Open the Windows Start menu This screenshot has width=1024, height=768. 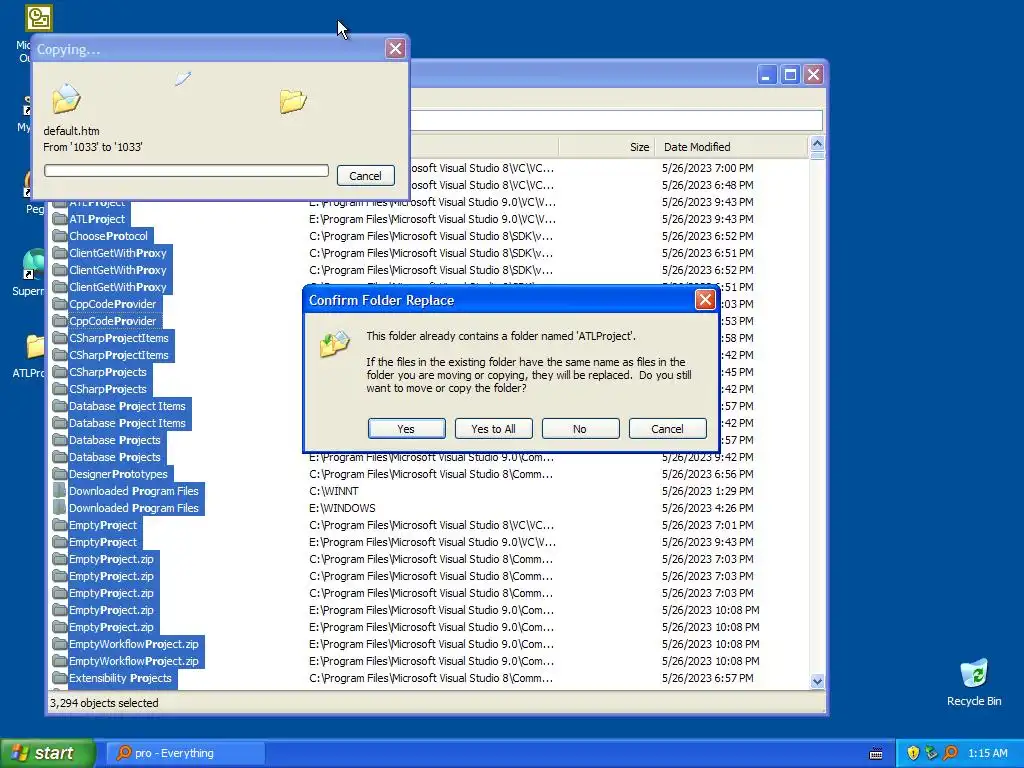pyautogui.click(x=47, y=753)
